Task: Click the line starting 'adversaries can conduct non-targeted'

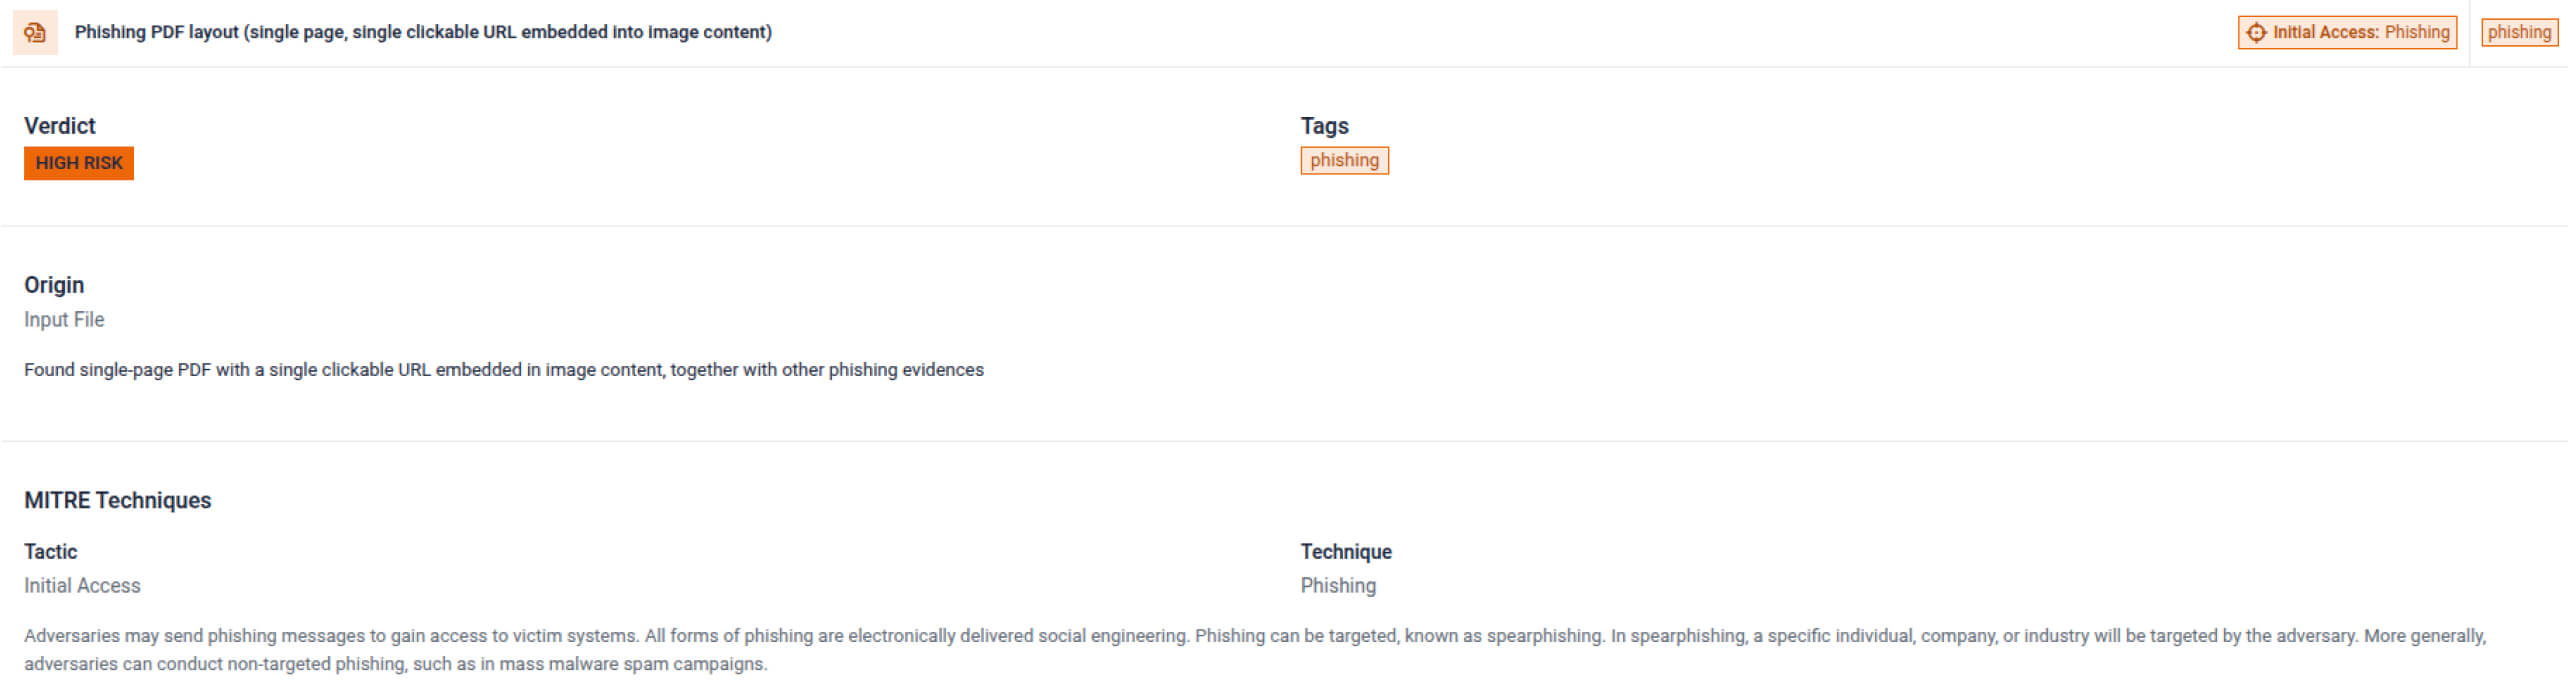Action: (396, 664)
